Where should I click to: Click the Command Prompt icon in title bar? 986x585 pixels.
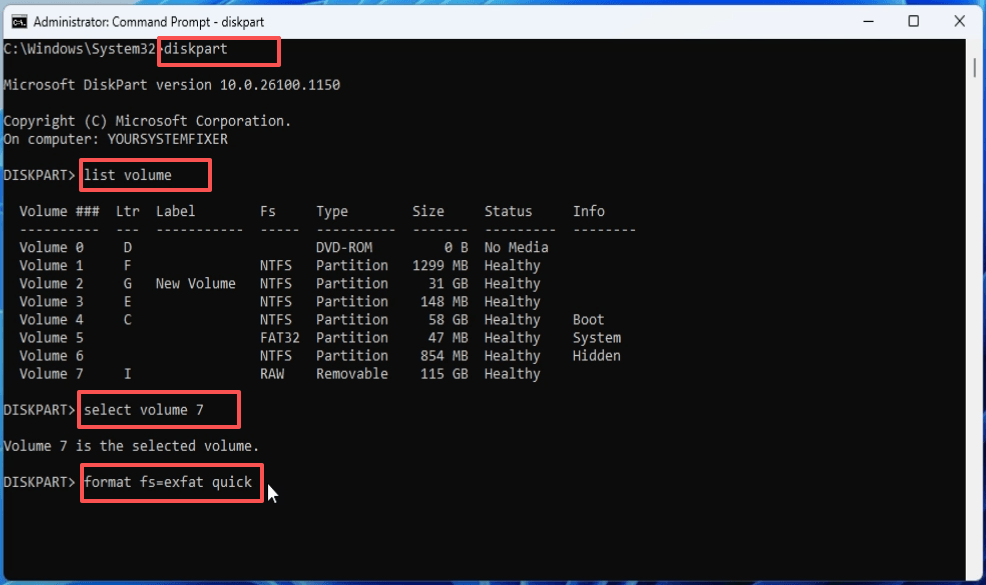click(x=19, y=22)
